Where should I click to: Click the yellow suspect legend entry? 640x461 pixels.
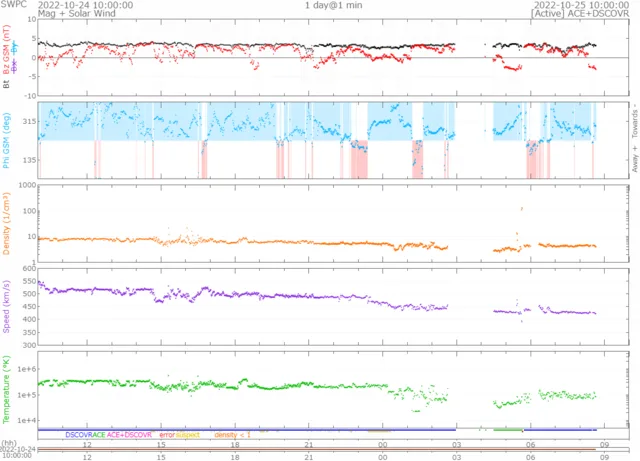[x=190, y=435]
